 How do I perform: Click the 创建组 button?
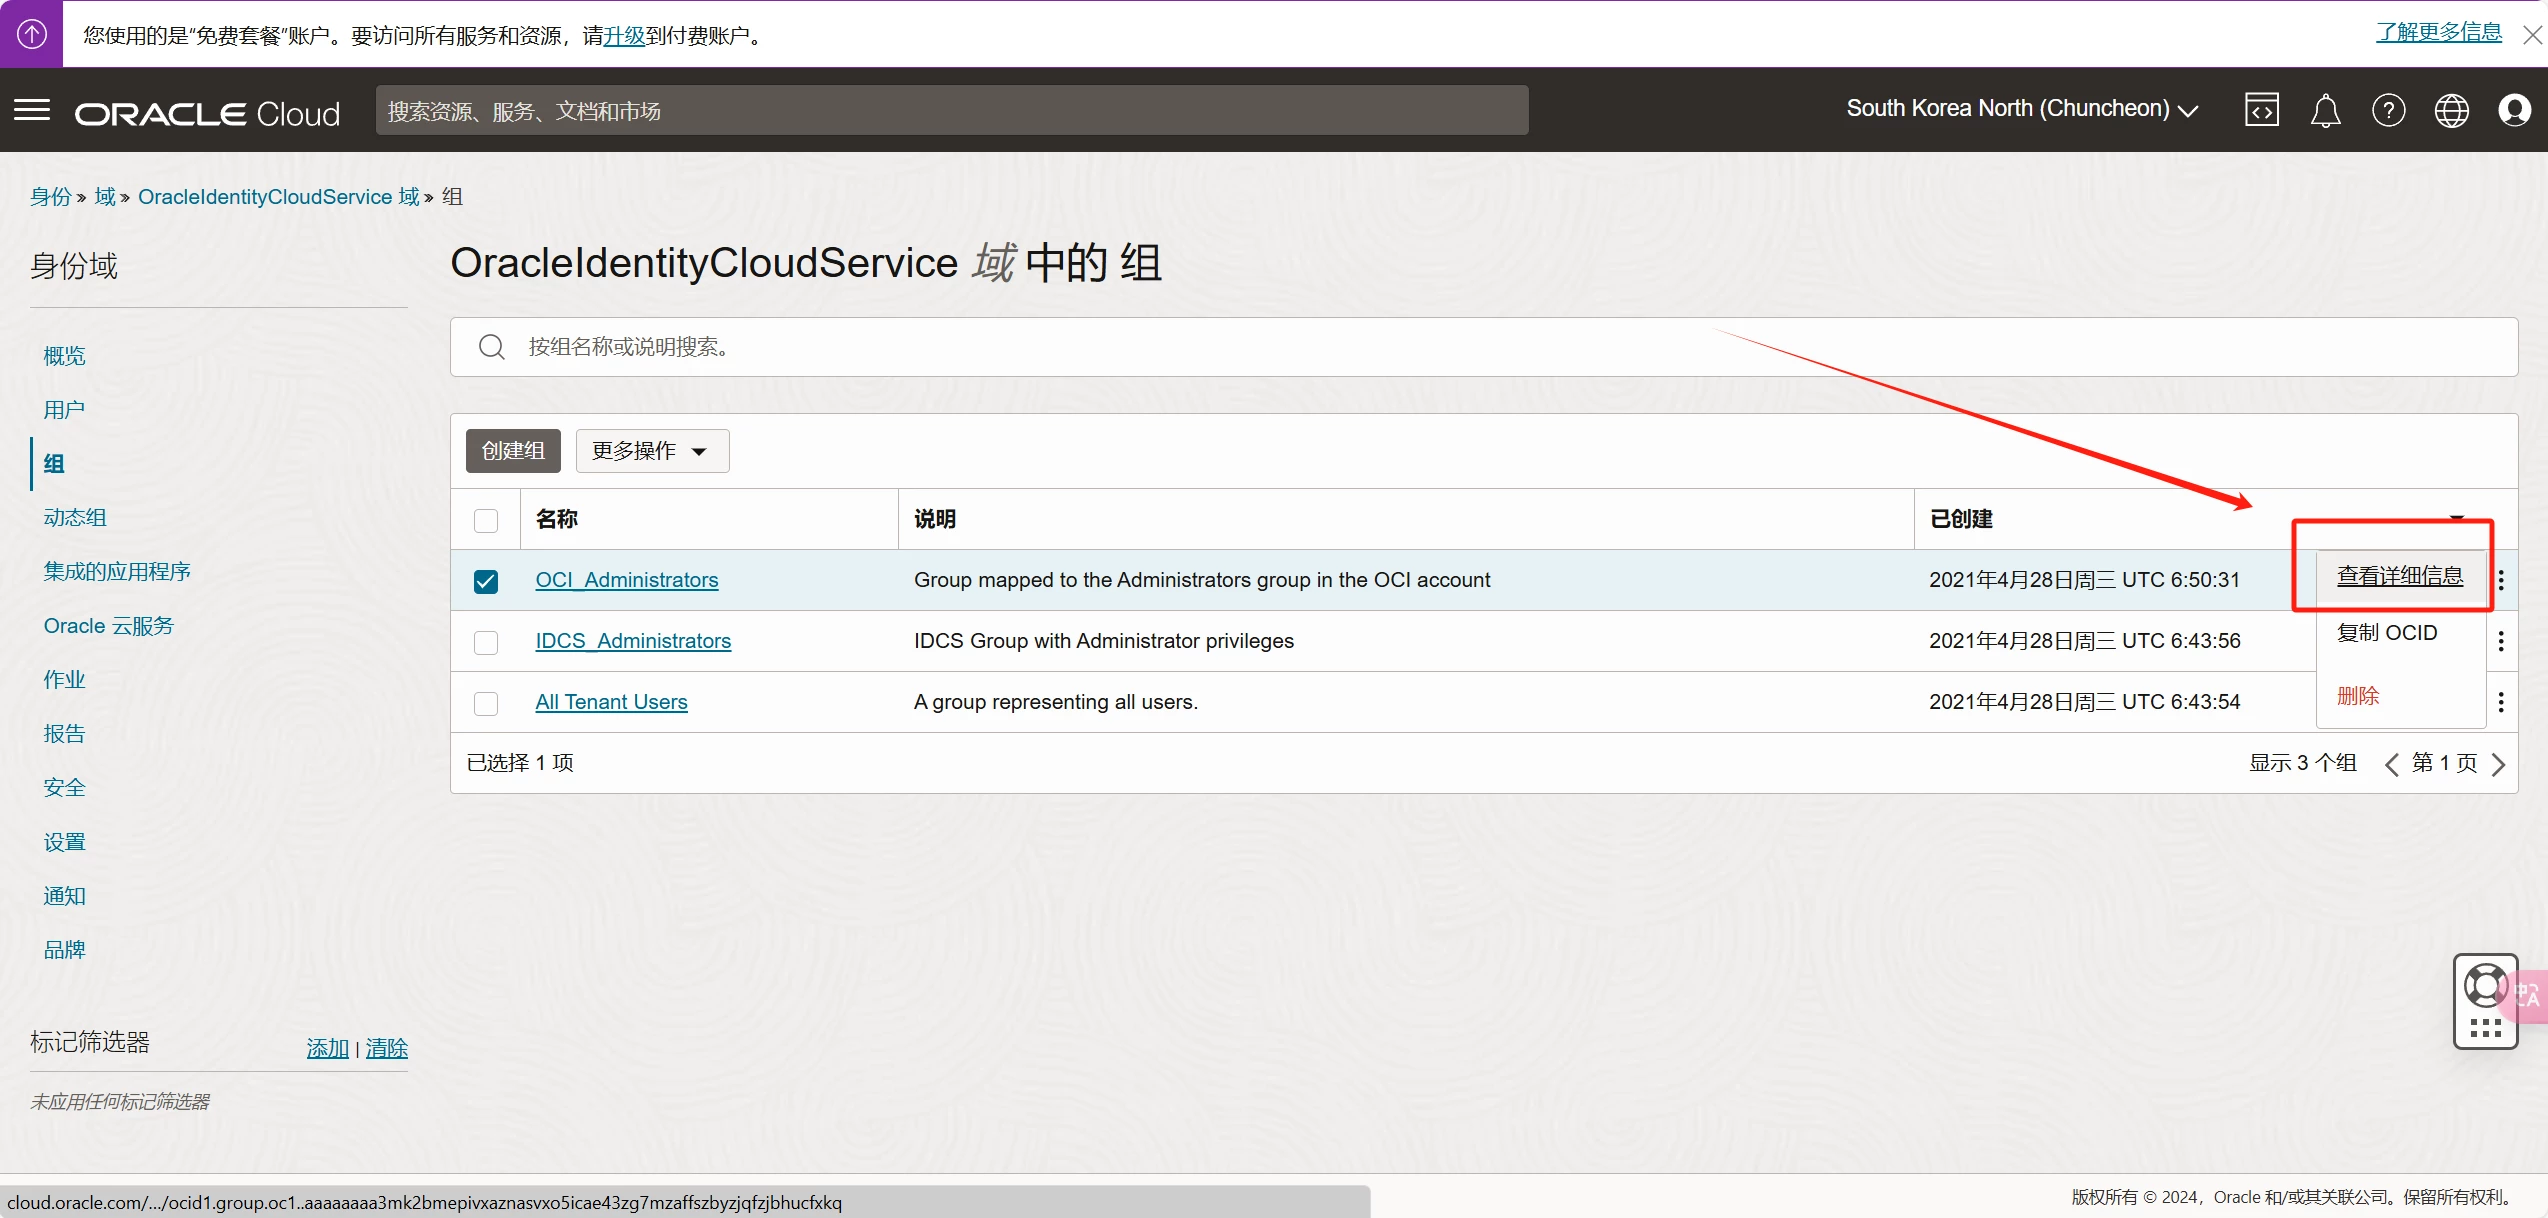pyautogui.click(x=513, y=451)
